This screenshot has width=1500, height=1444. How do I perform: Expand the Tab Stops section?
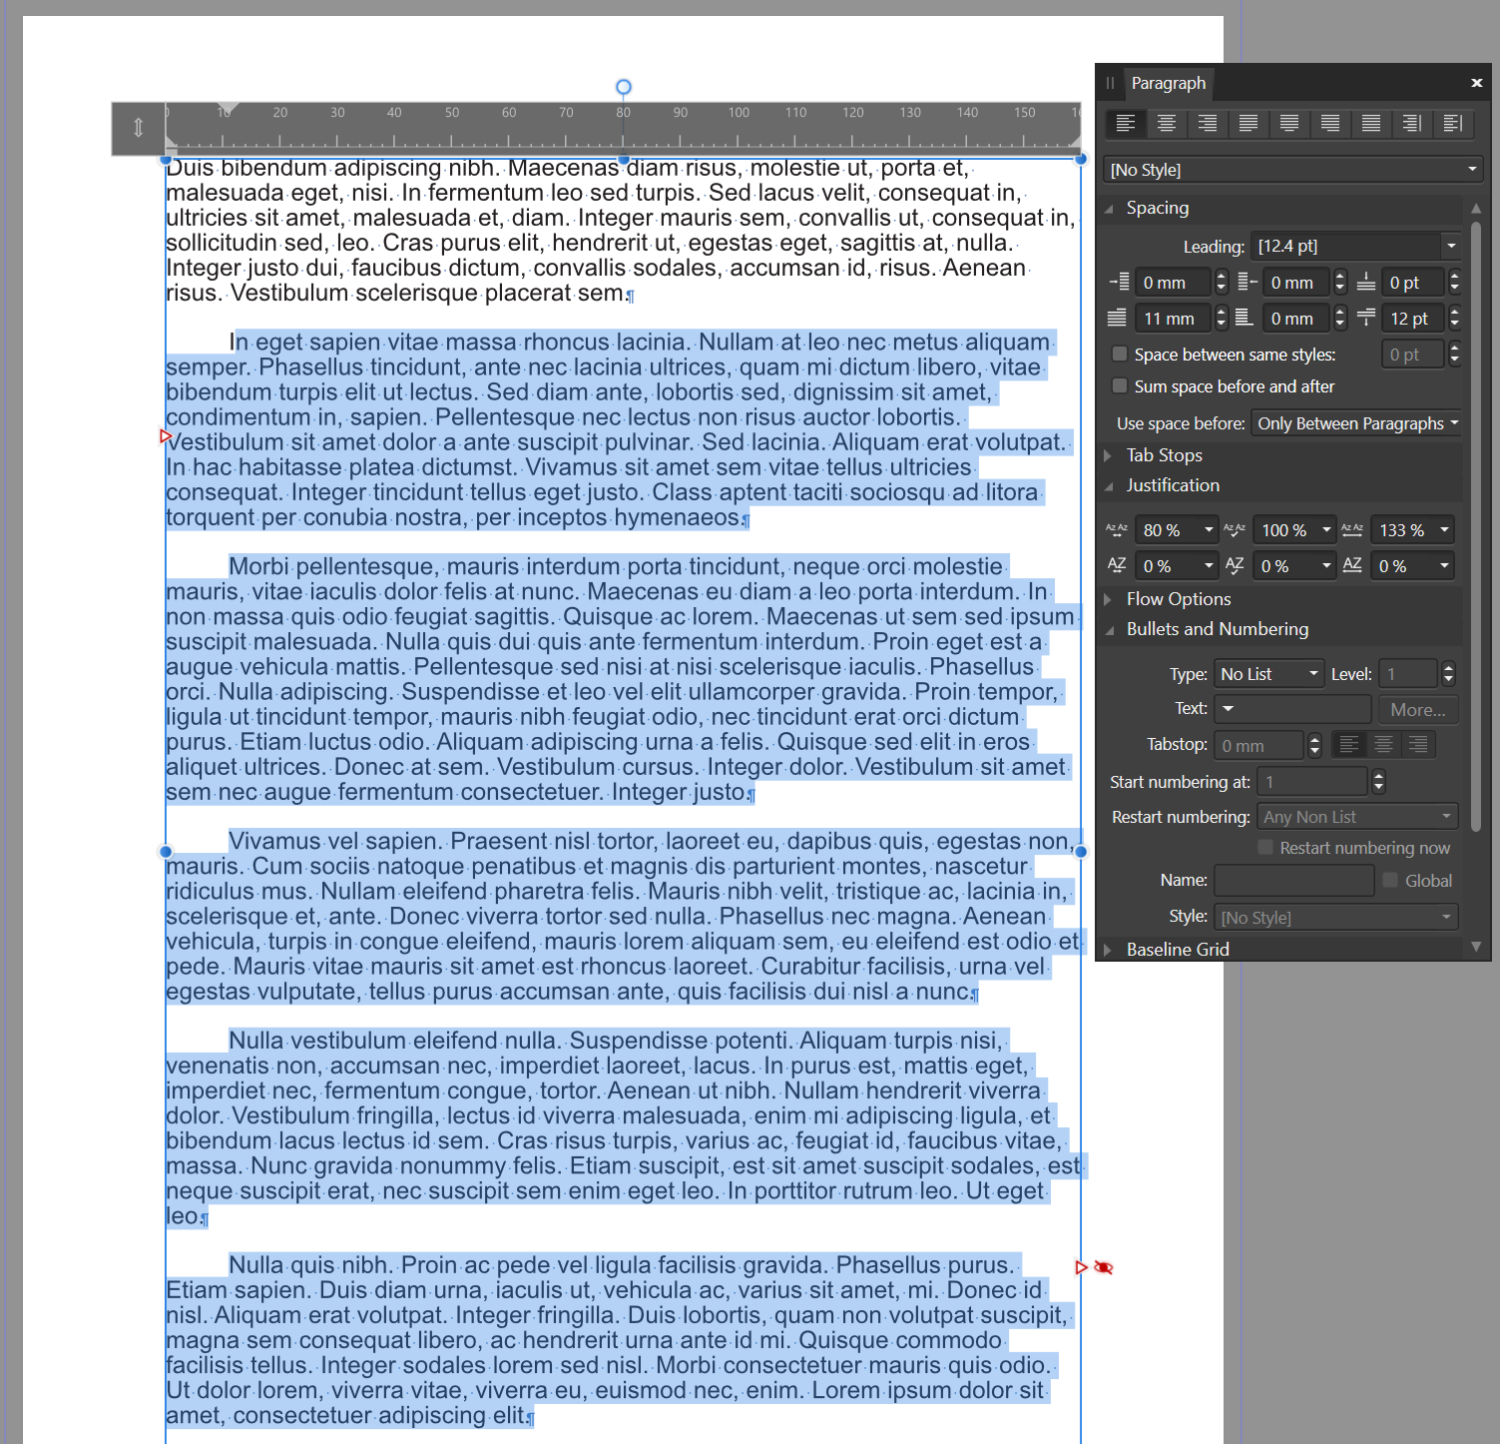click(1164, 455)
